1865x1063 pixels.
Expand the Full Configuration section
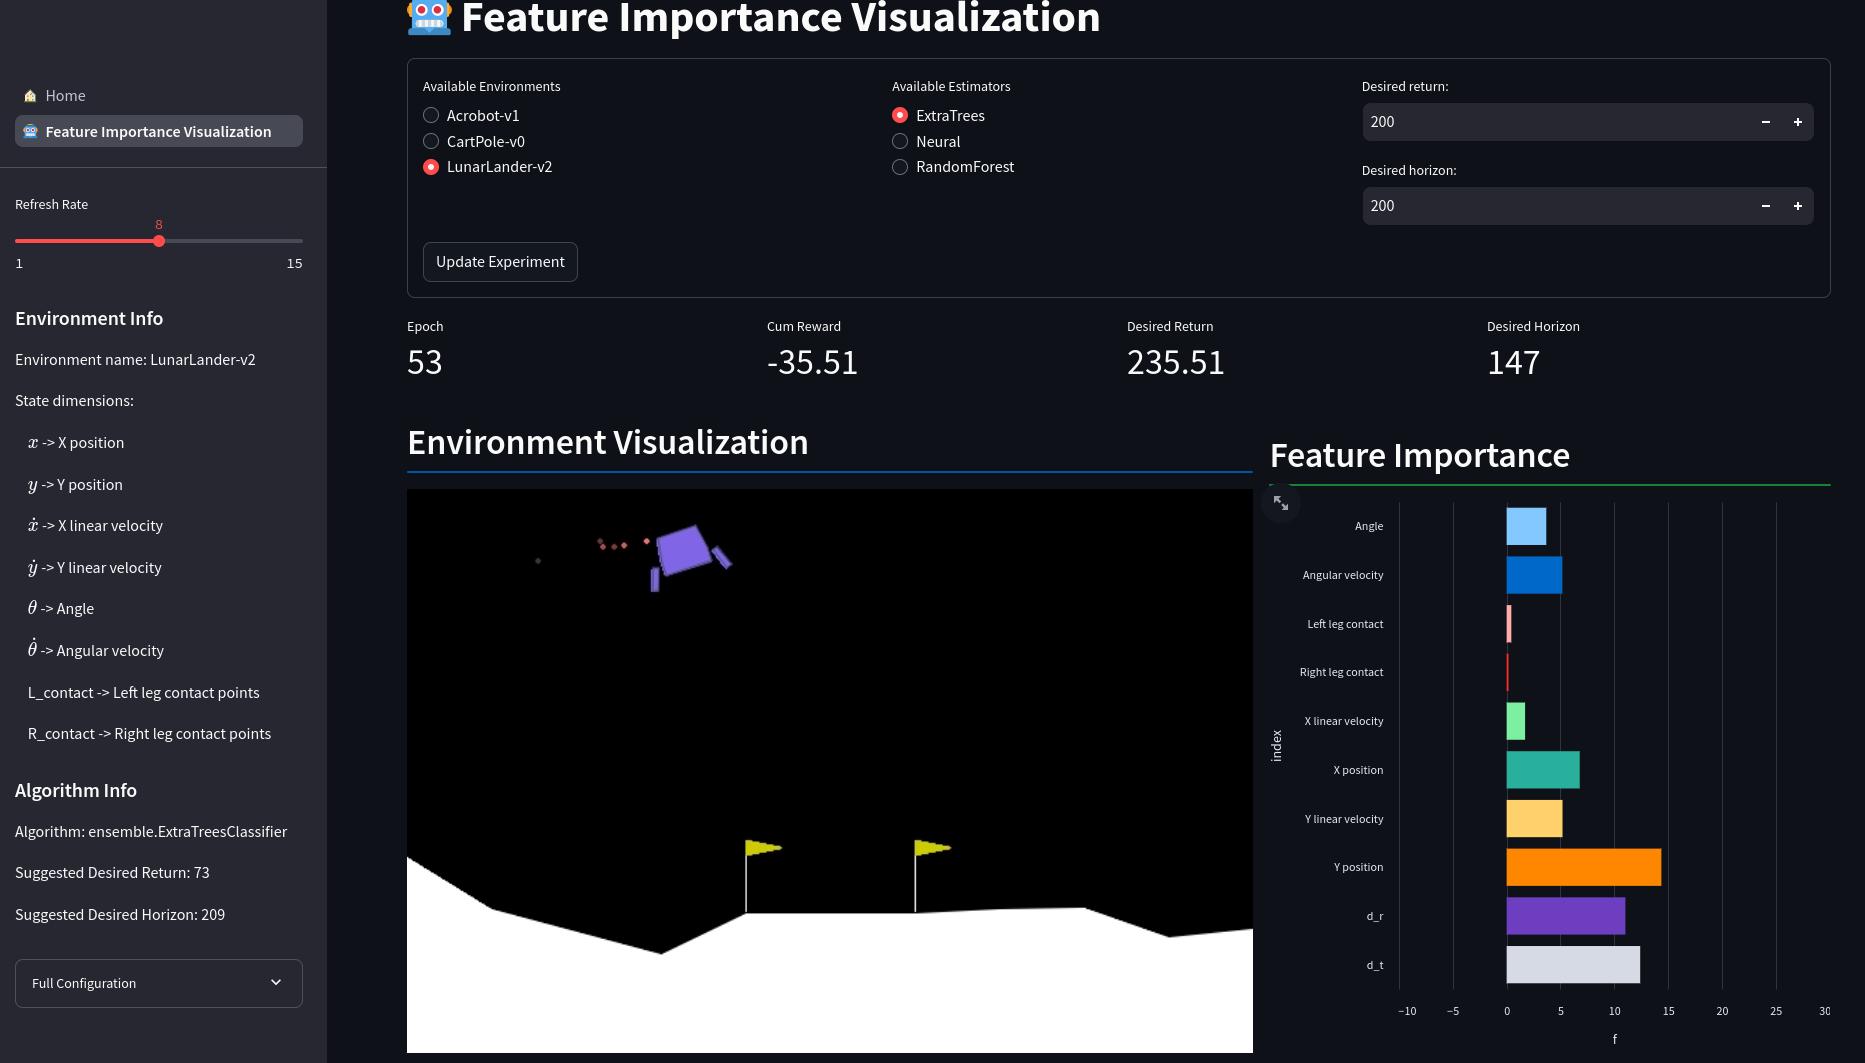tap(158, 983)
